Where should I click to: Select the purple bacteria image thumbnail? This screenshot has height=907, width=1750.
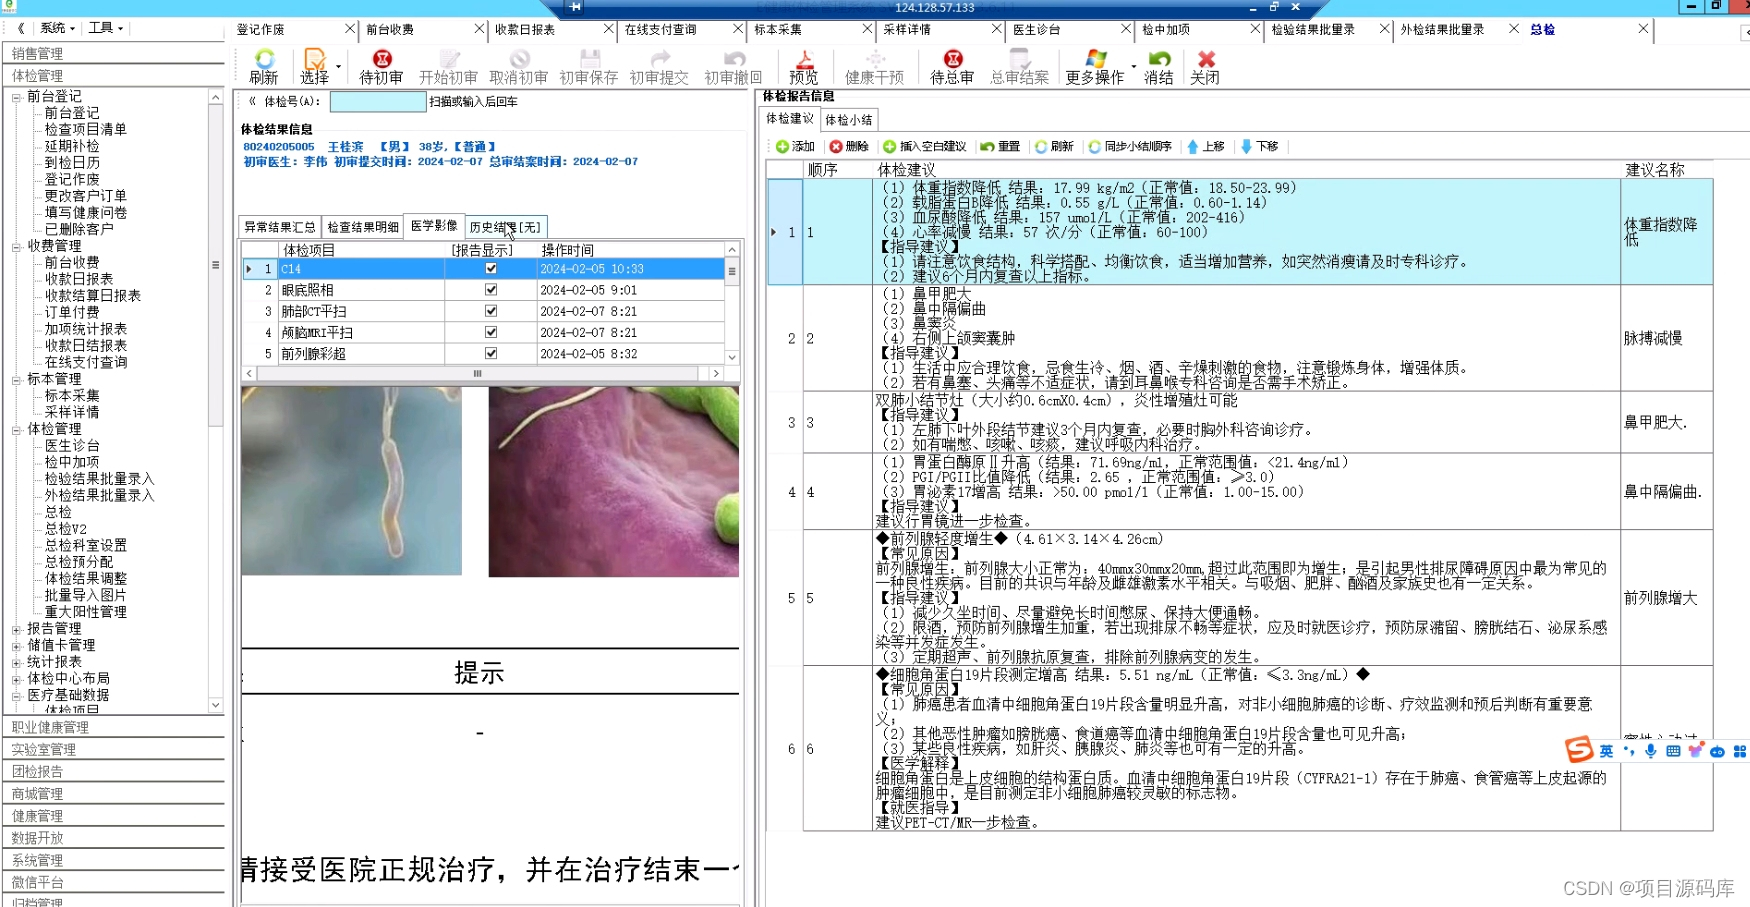[614, 482]
